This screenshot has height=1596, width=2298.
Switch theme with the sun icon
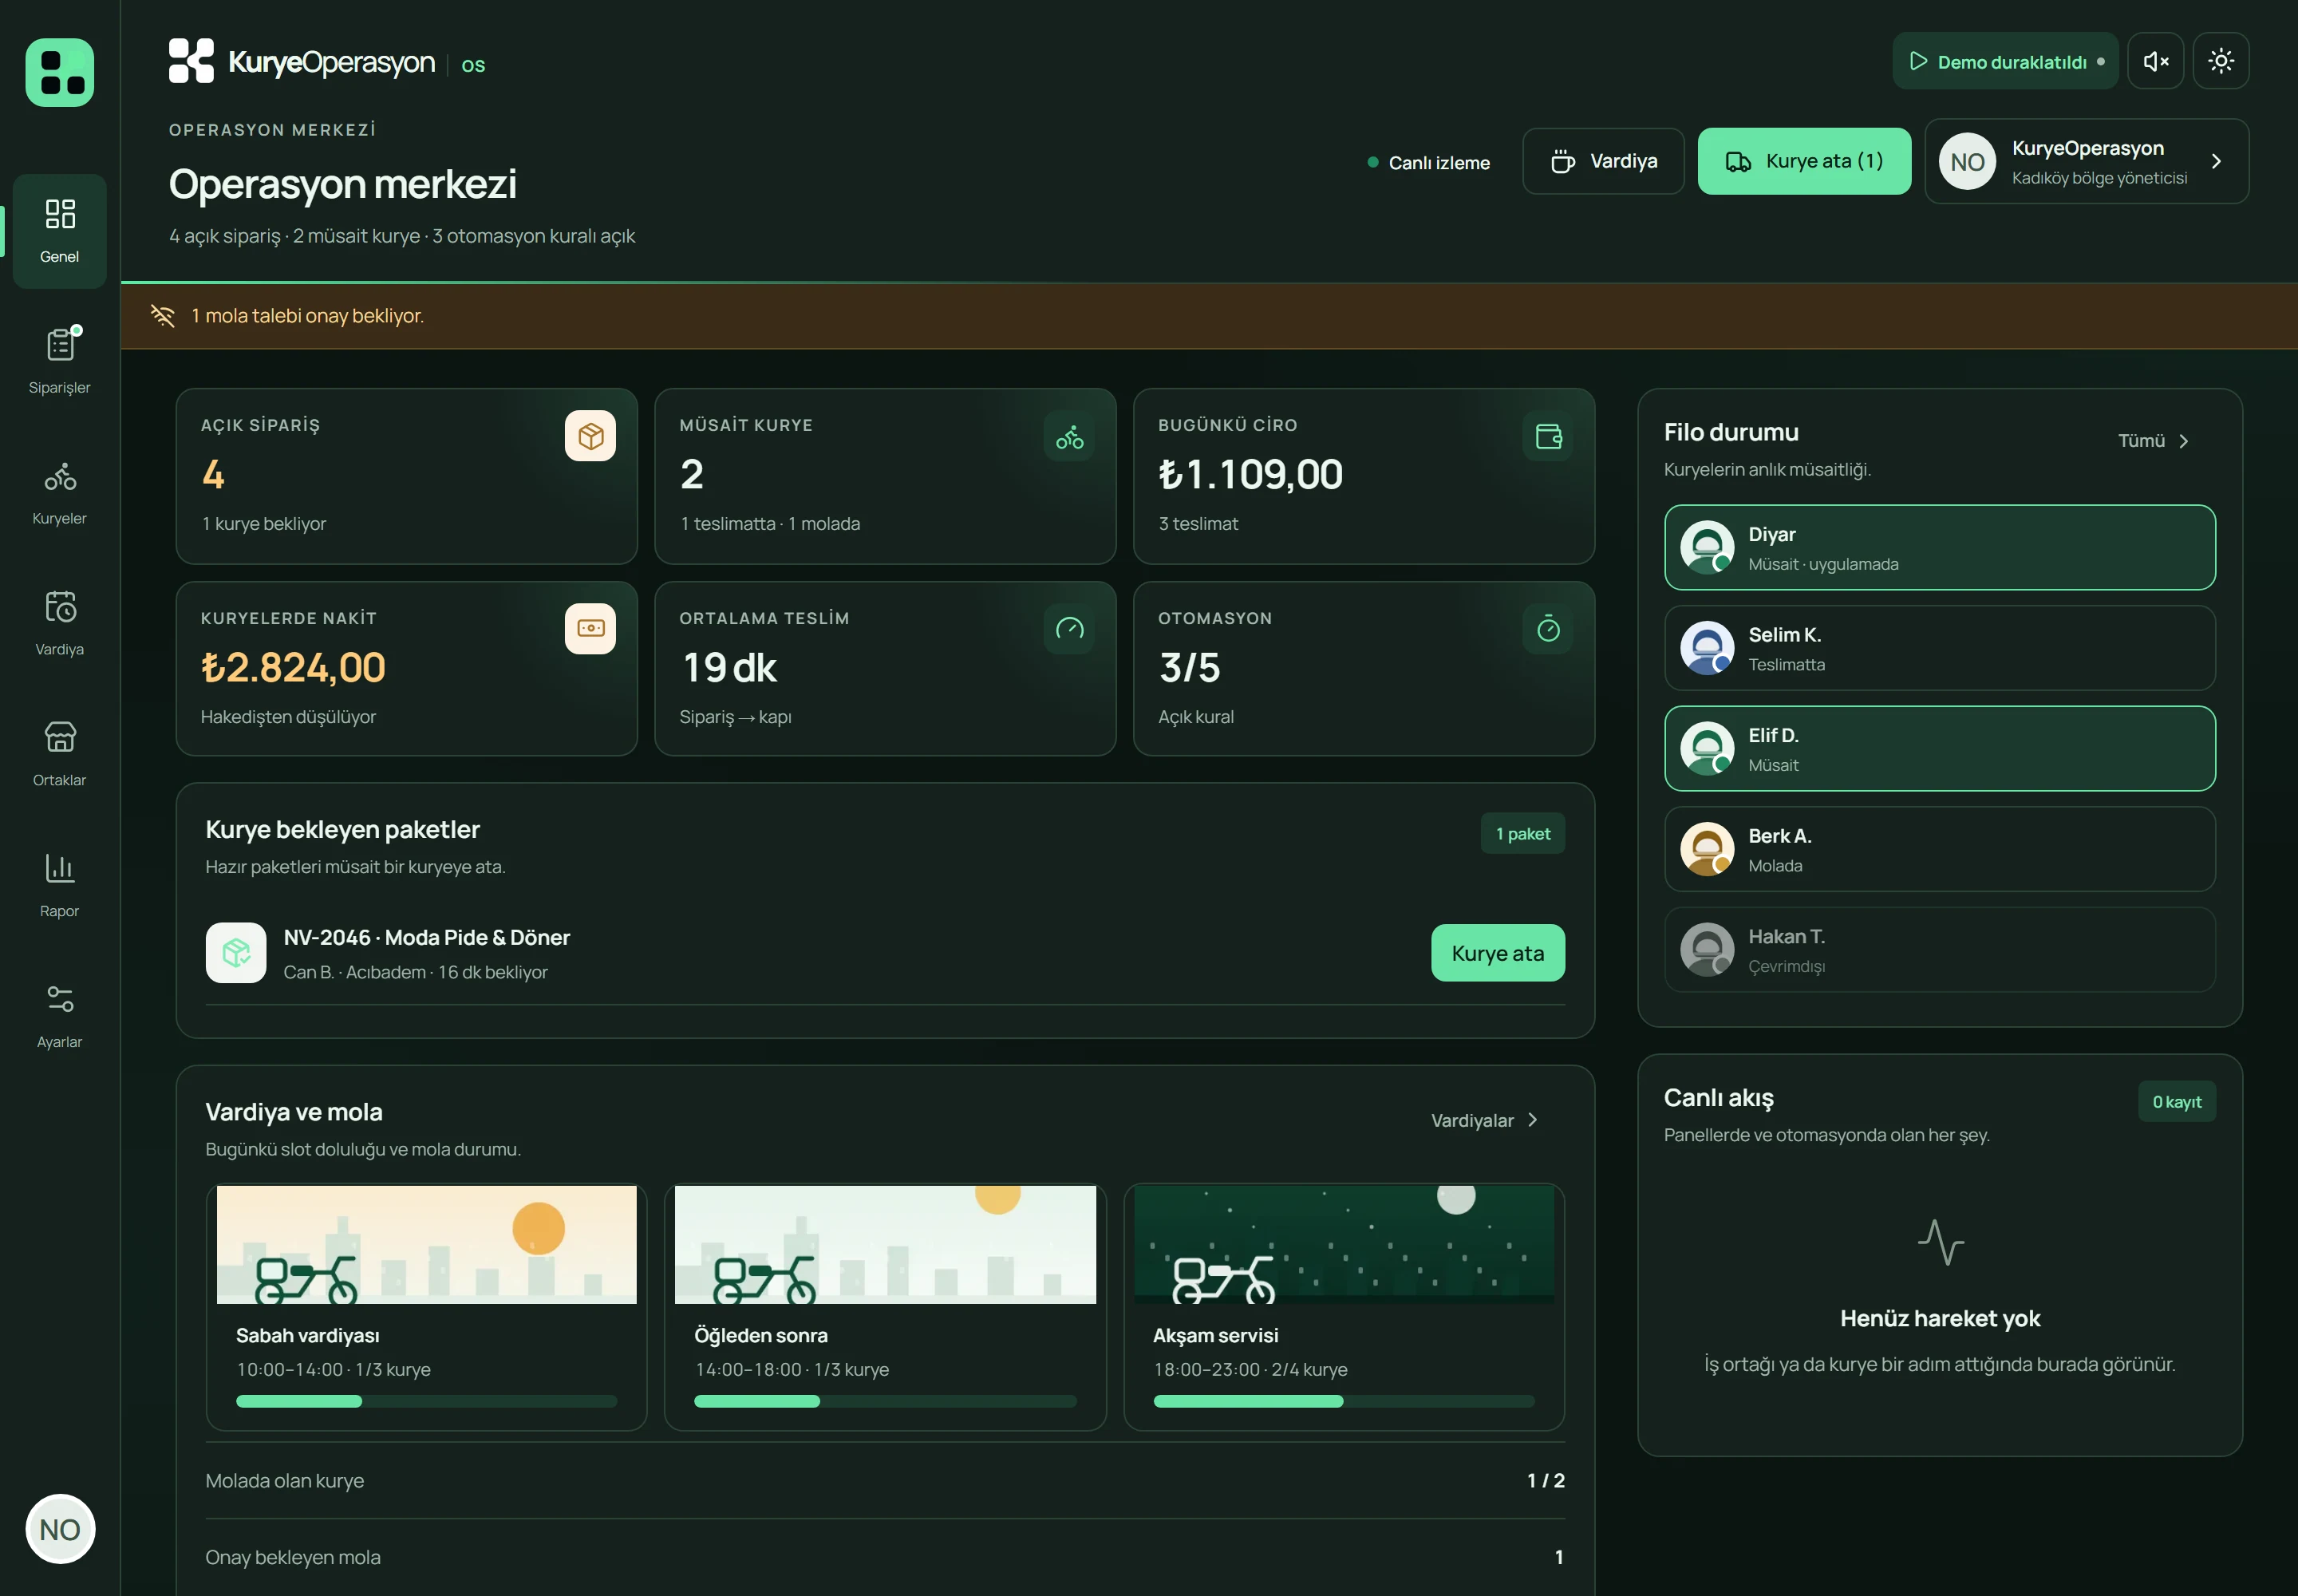[x=2221, y=61]
